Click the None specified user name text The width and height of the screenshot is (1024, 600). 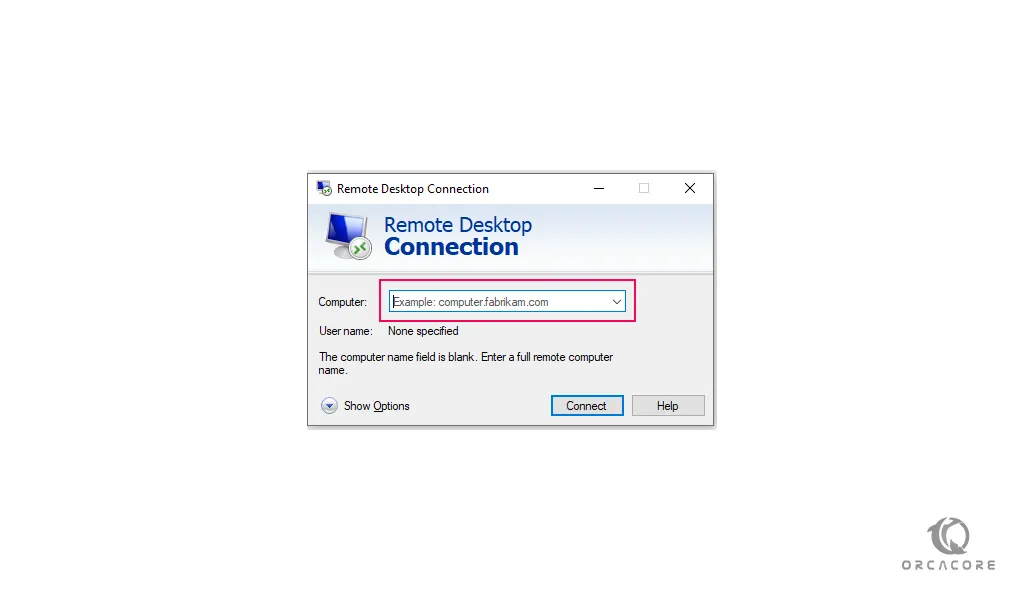[423, 331]
